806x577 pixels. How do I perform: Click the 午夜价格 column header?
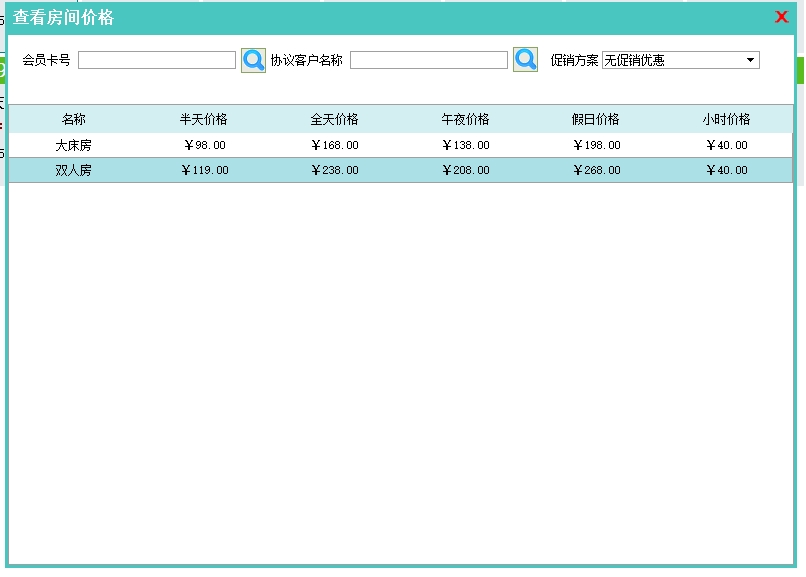point(466,119)
